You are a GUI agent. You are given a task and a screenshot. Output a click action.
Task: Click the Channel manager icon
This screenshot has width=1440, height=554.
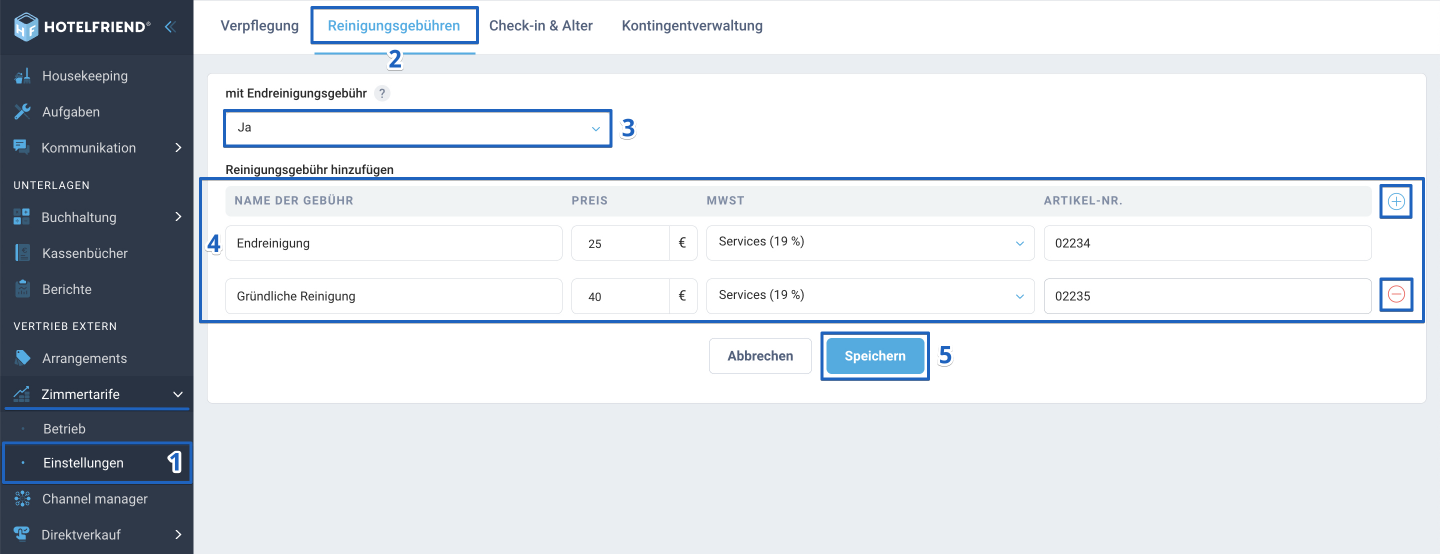point(22,499)
